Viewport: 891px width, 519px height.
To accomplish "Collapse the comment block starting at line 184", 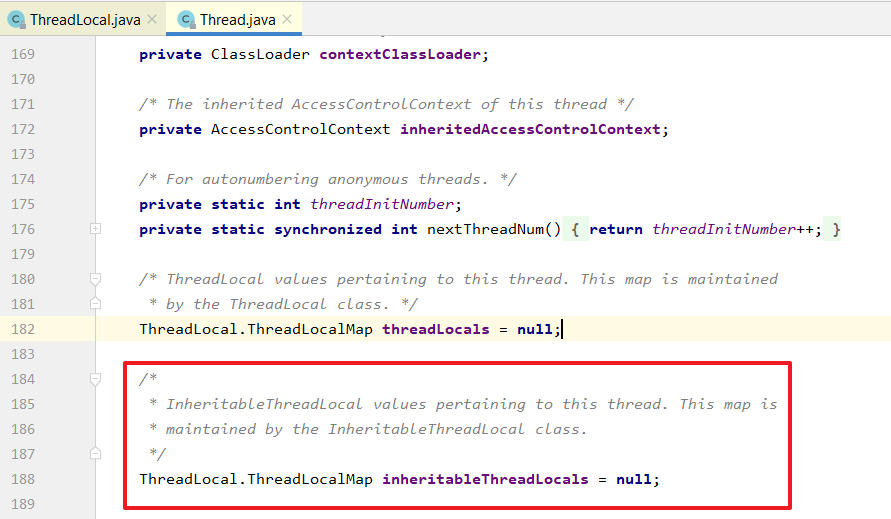I will pos(95,379).
